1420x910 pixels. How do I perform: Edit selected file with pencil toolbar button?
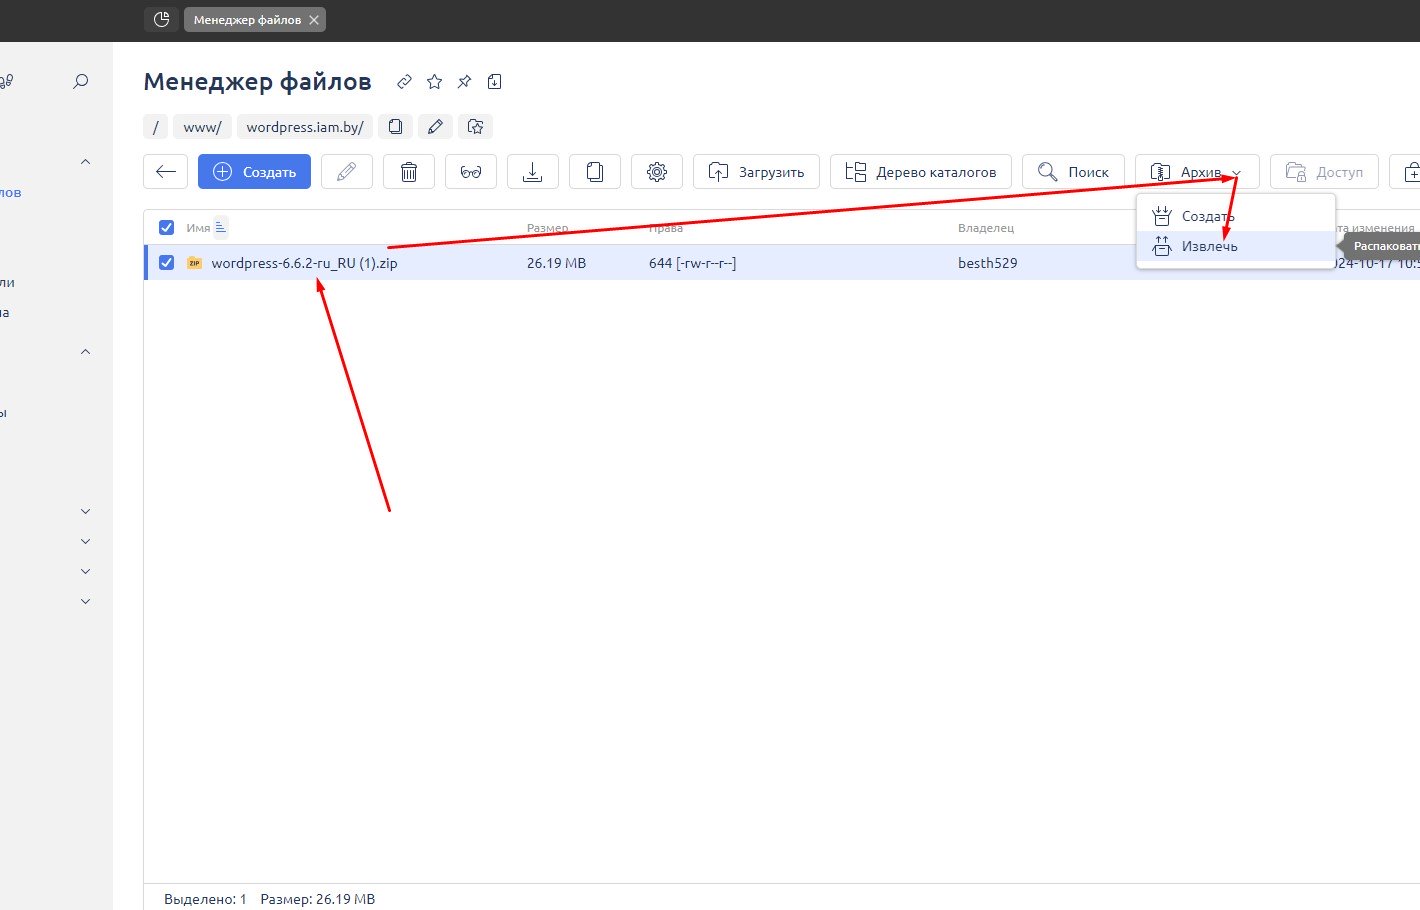tap(347, 172)
